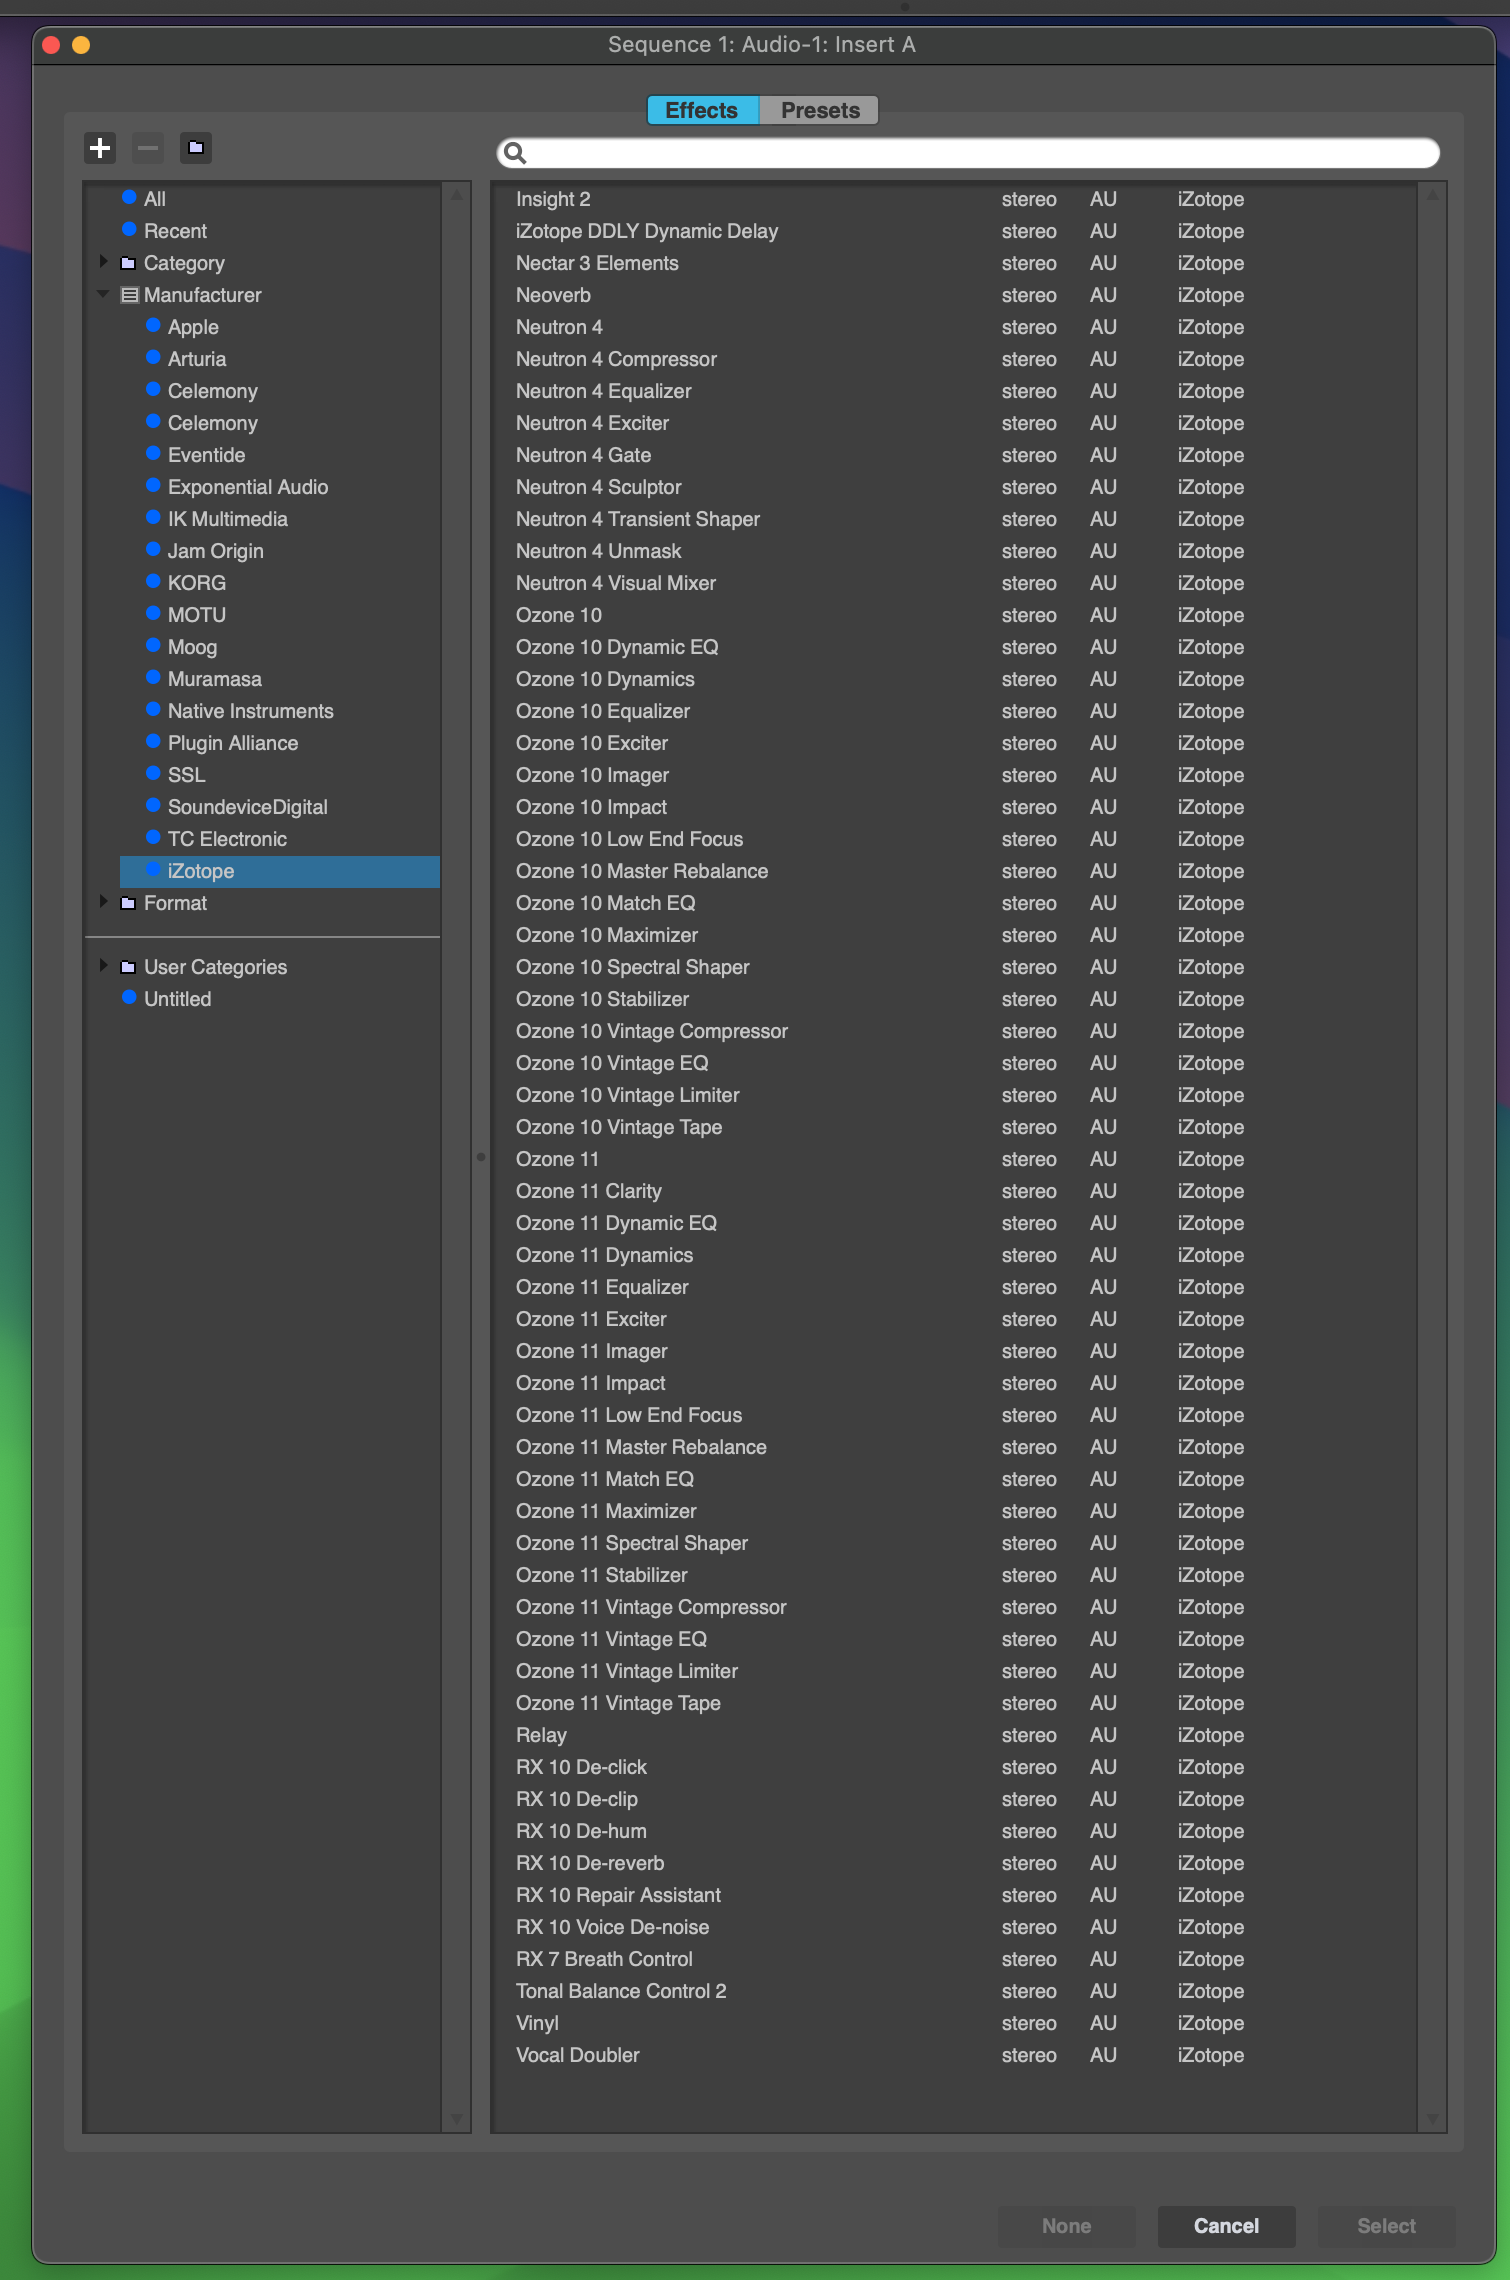This screenshot has width=1510, height=2280.
Task: Select TC Electronic manufacturer
Action: [227, 839]
